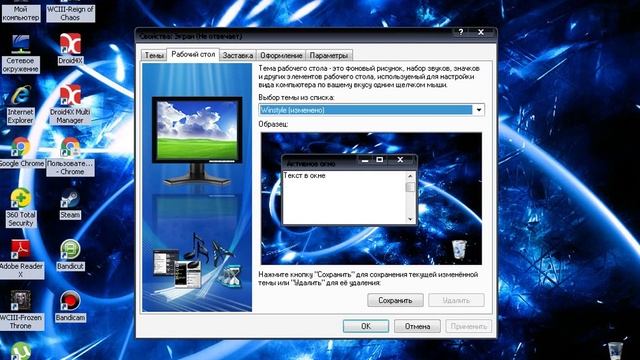Click the Текст в окне sample text

304,176
